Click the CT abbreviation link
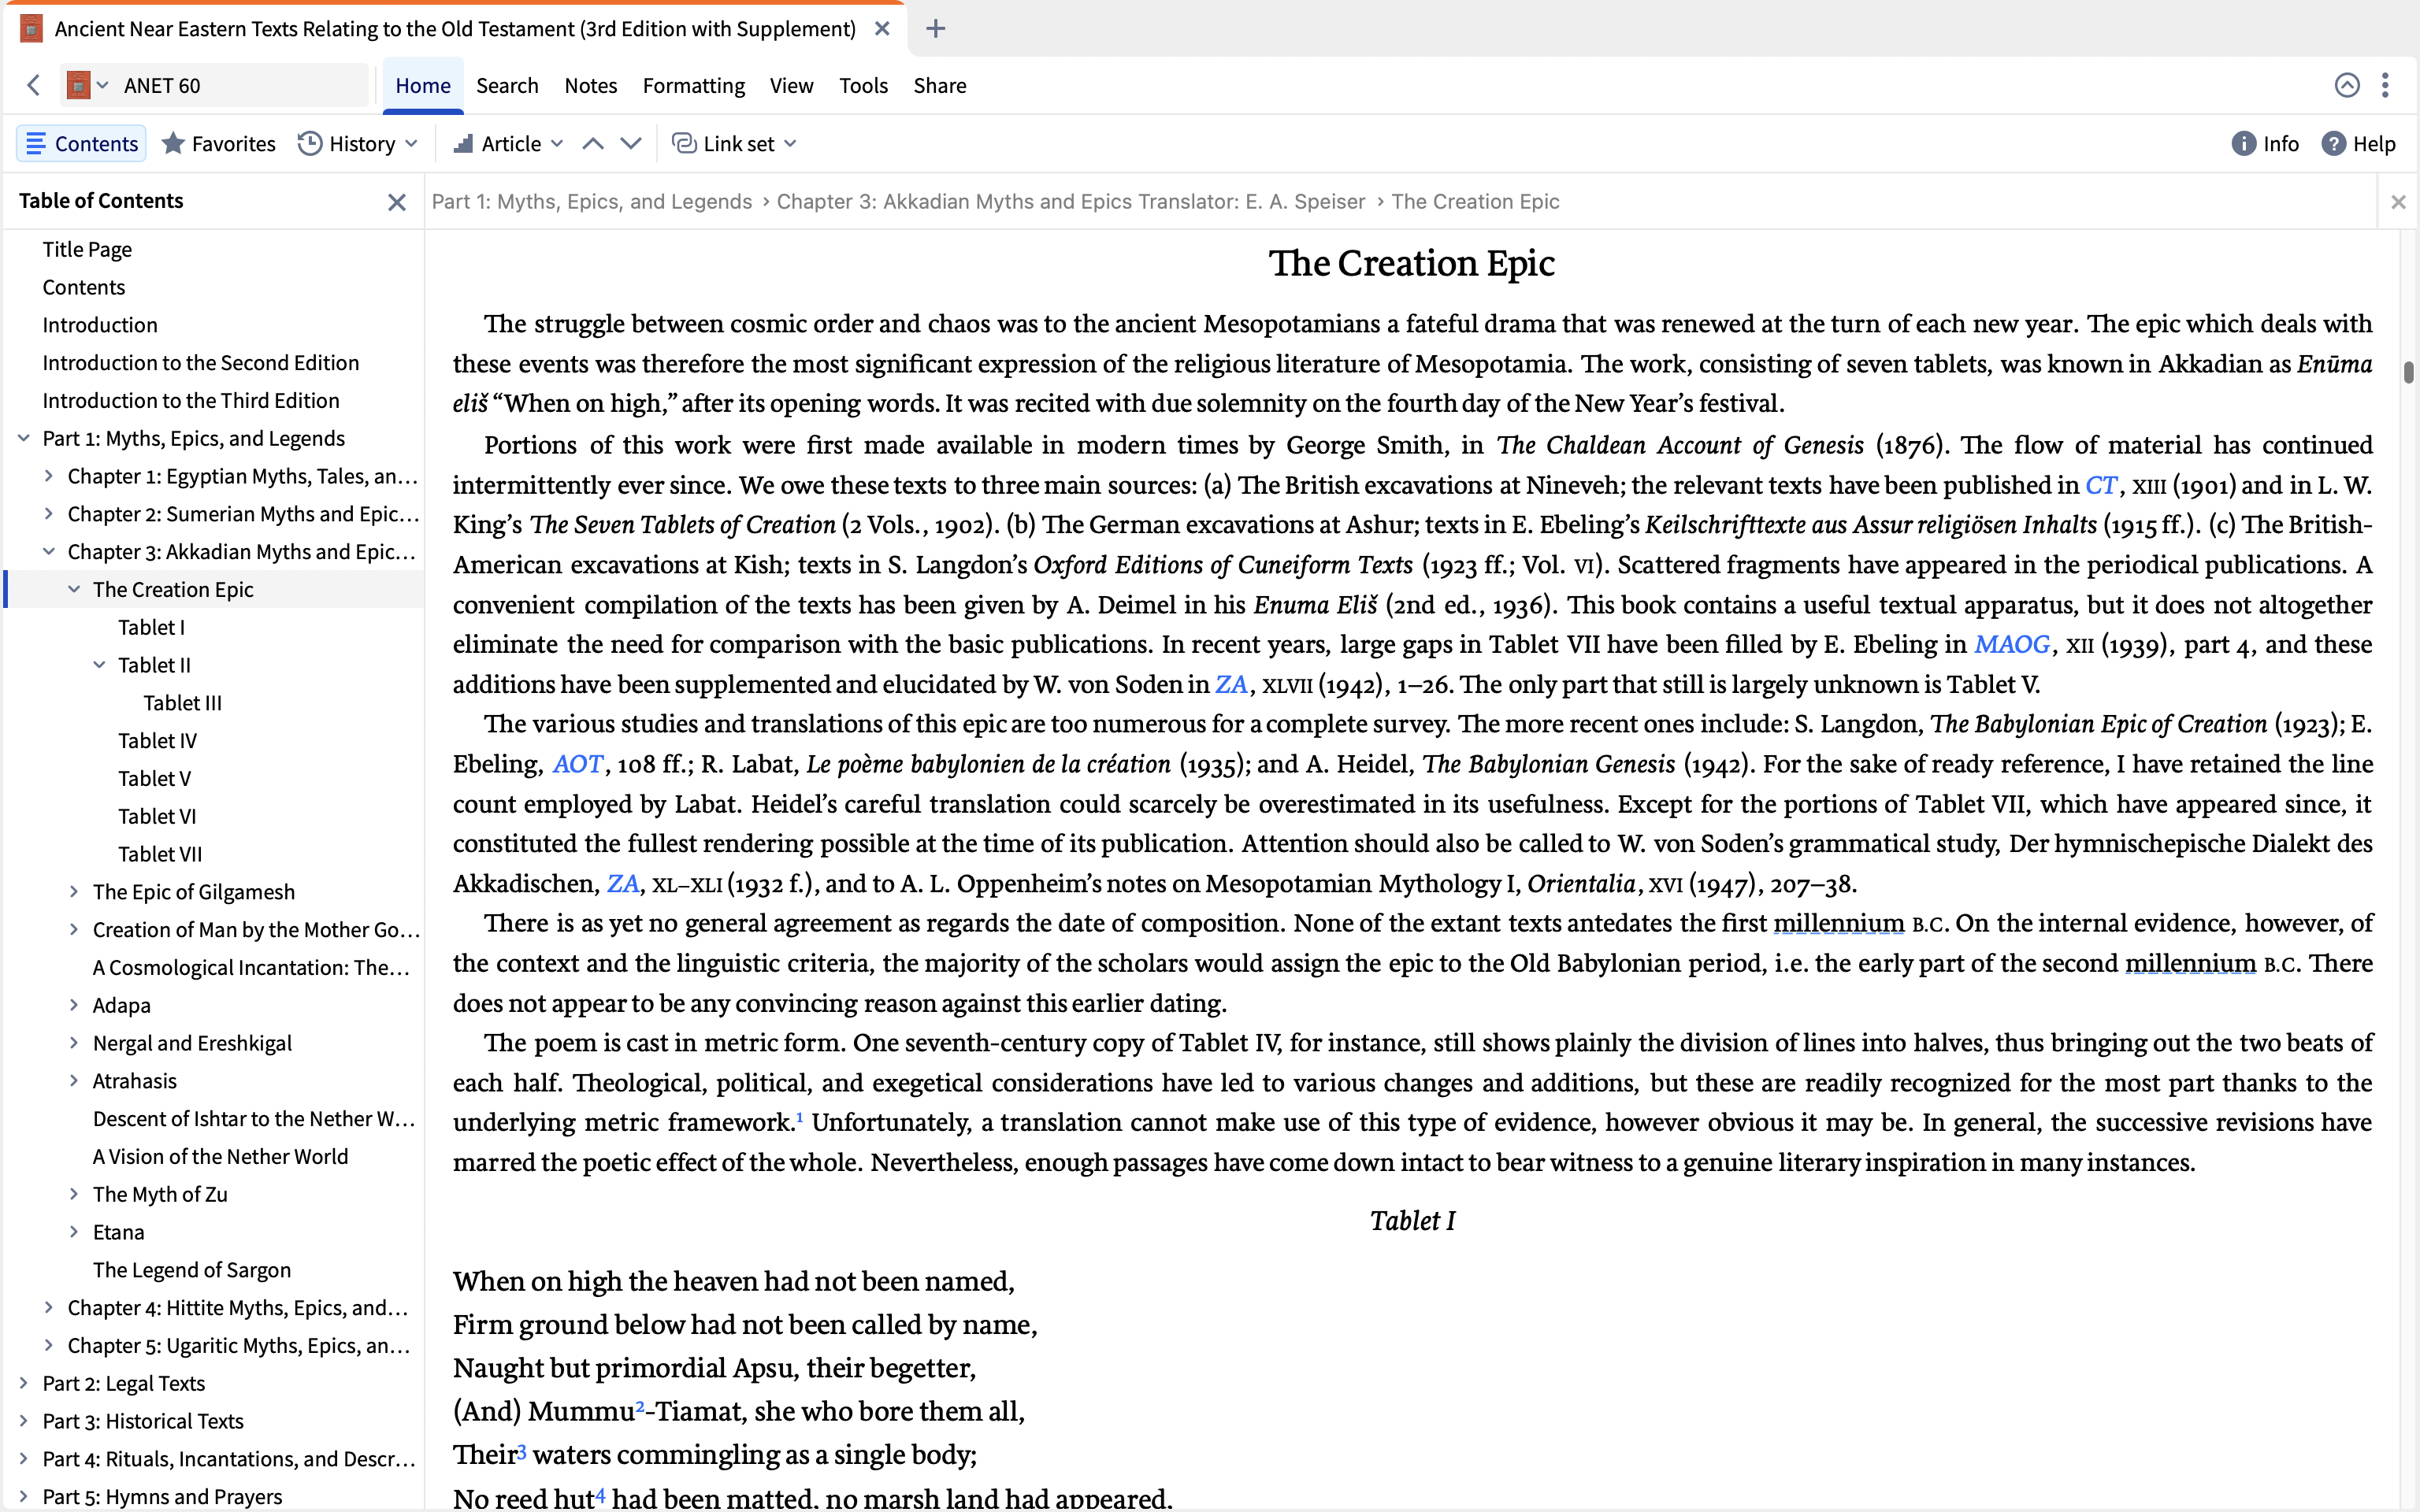This screenshot has width=2420, height=1512. click(x=2101, y=485)
